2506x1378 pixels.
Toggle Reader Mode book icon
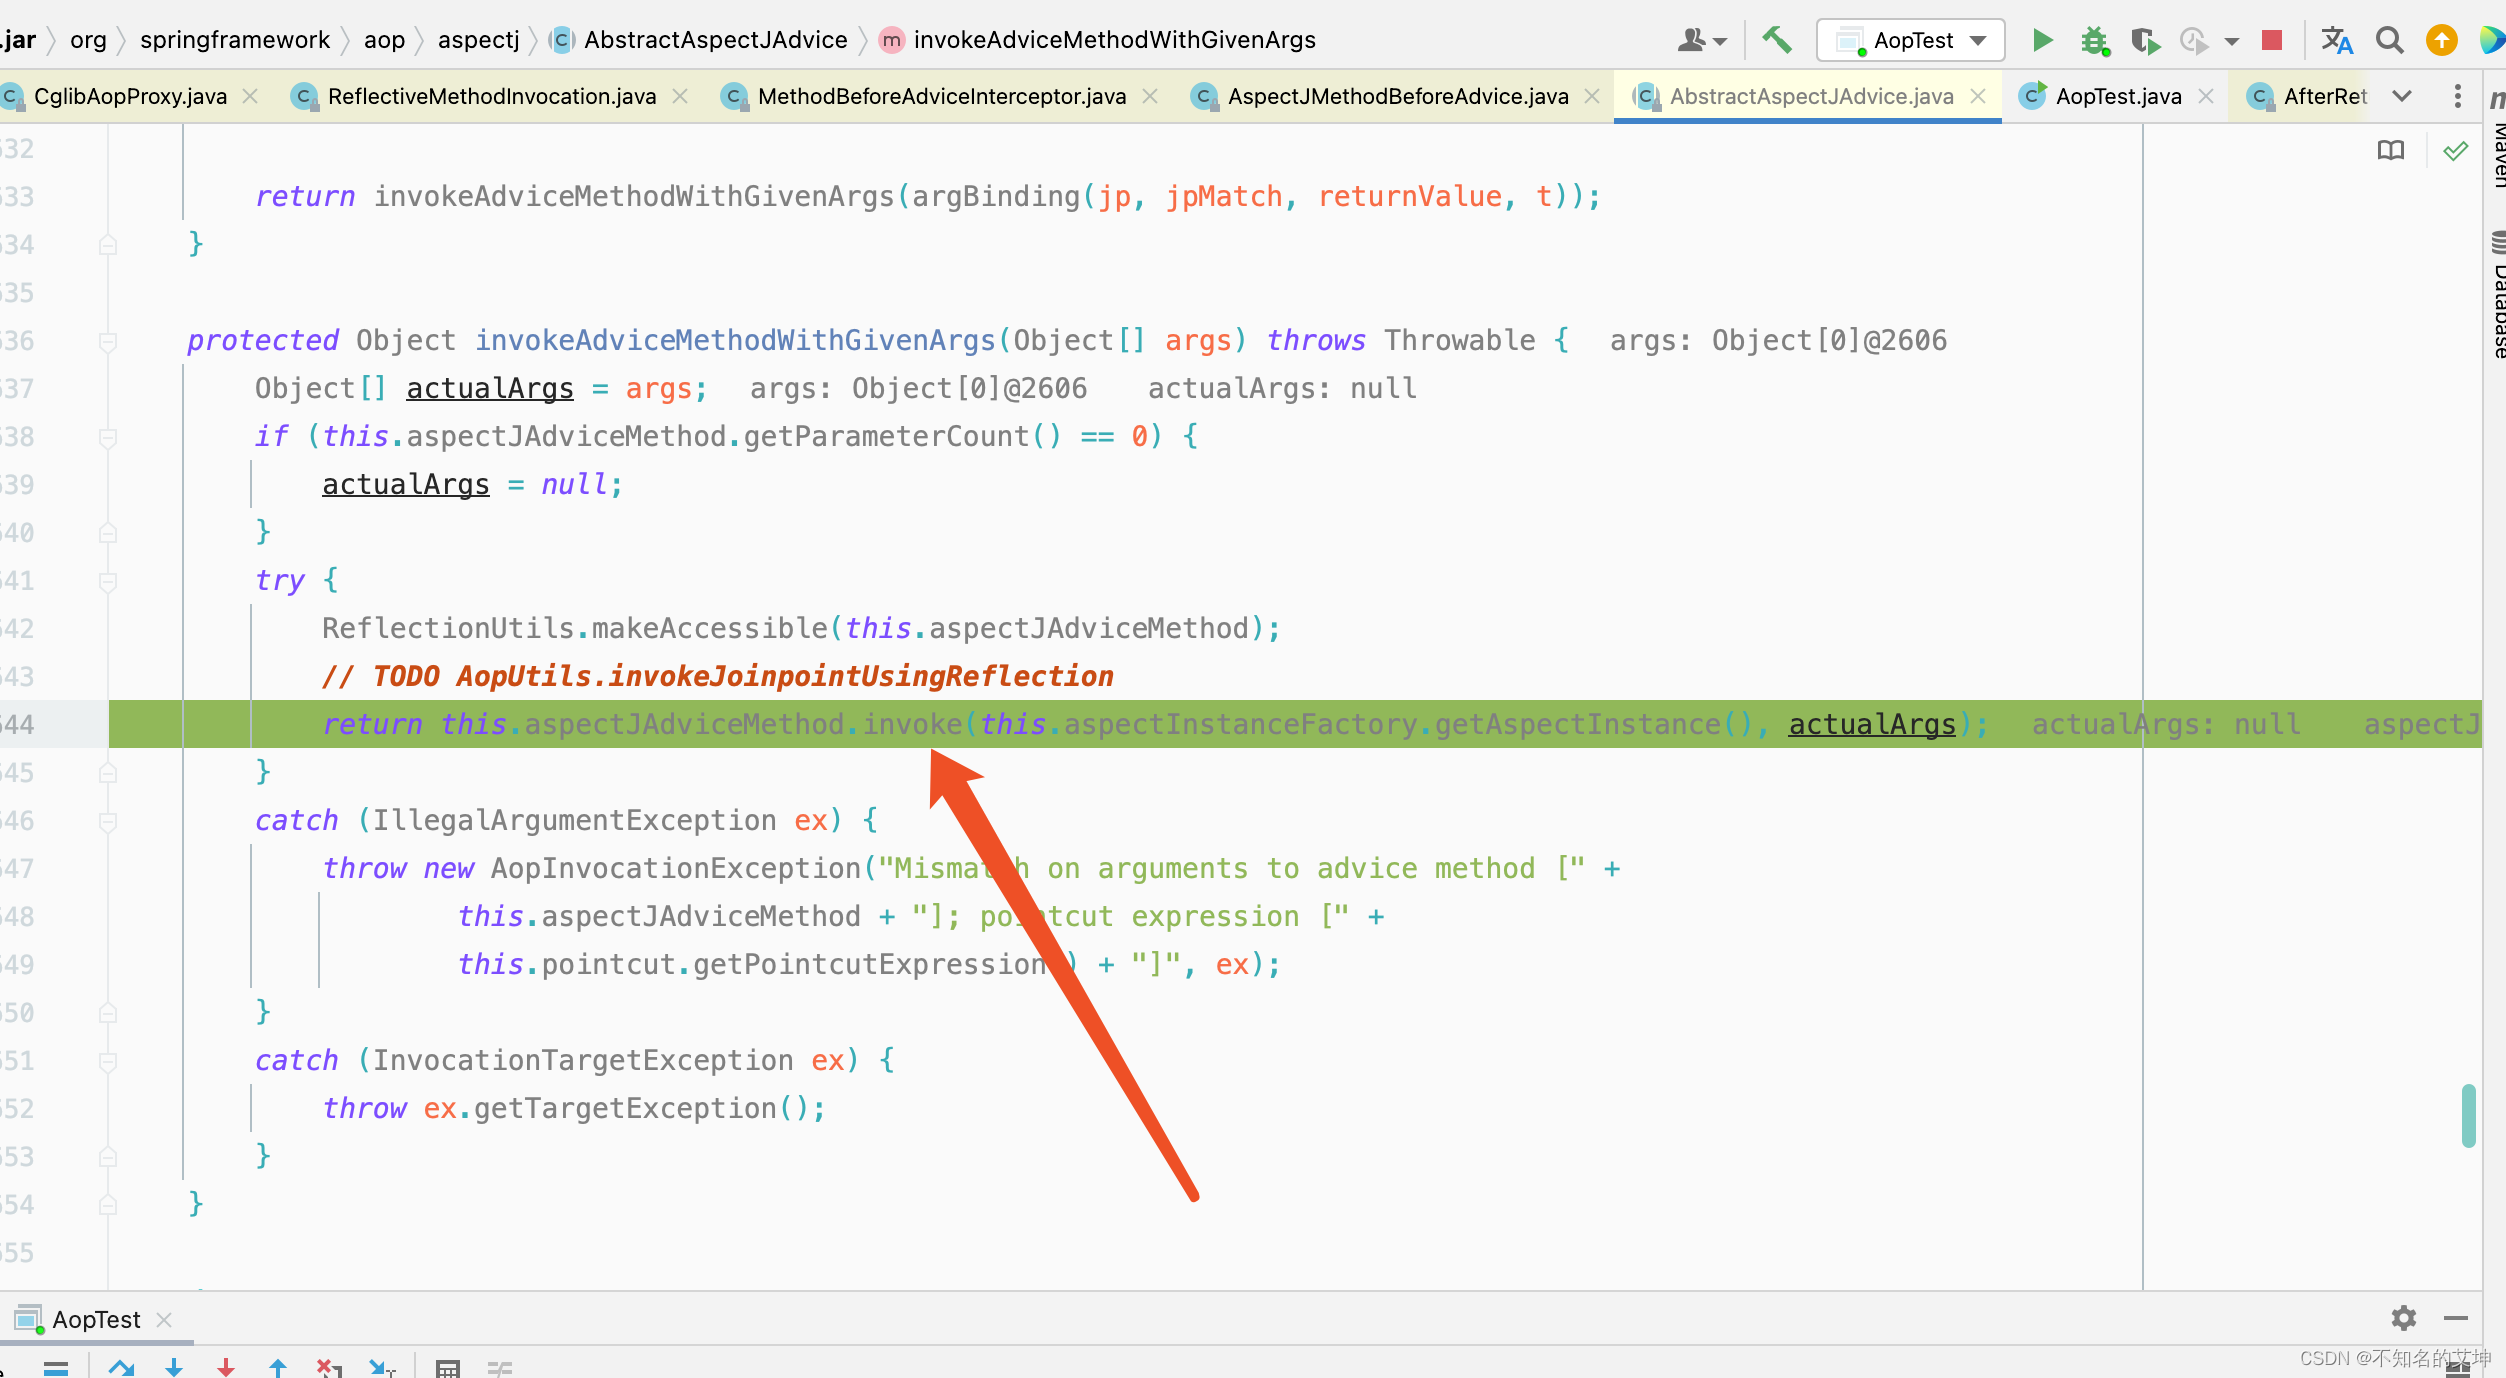coord(2390,150)
